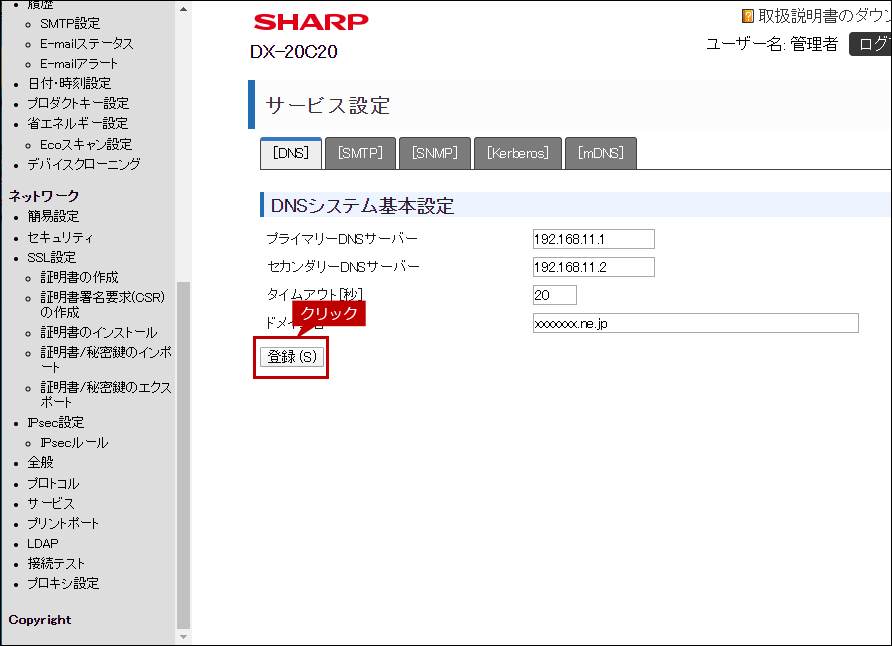Open network 簡易設定
Viewport: 892px width, 646px height.
pyautogui.click(x=53, y=216)
